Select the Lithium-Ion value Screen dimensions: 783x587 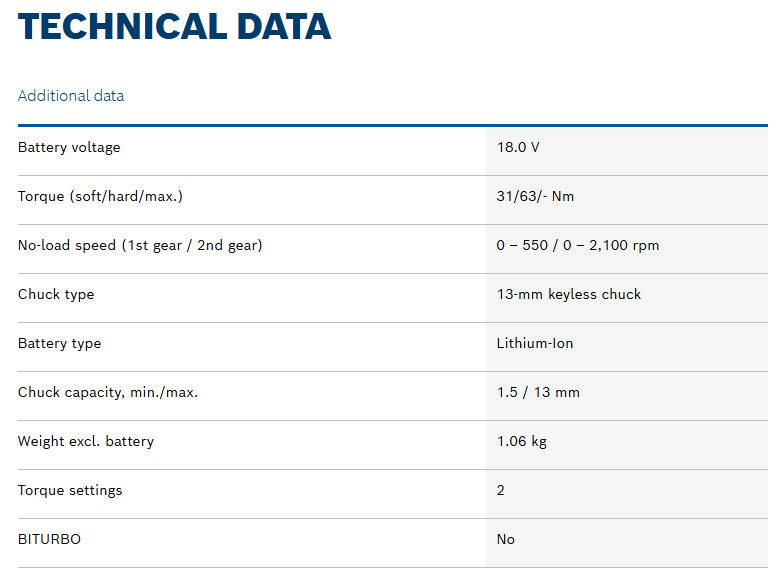click(x=535, y=344)
